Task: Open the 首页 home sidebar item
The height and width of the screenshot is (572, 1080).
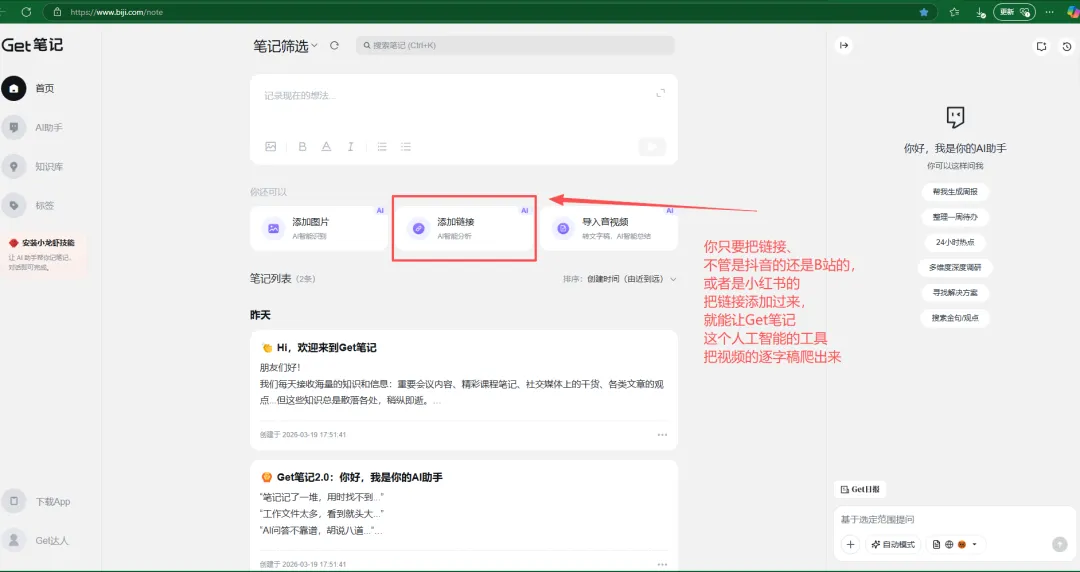Action: [x=29, y=88]
